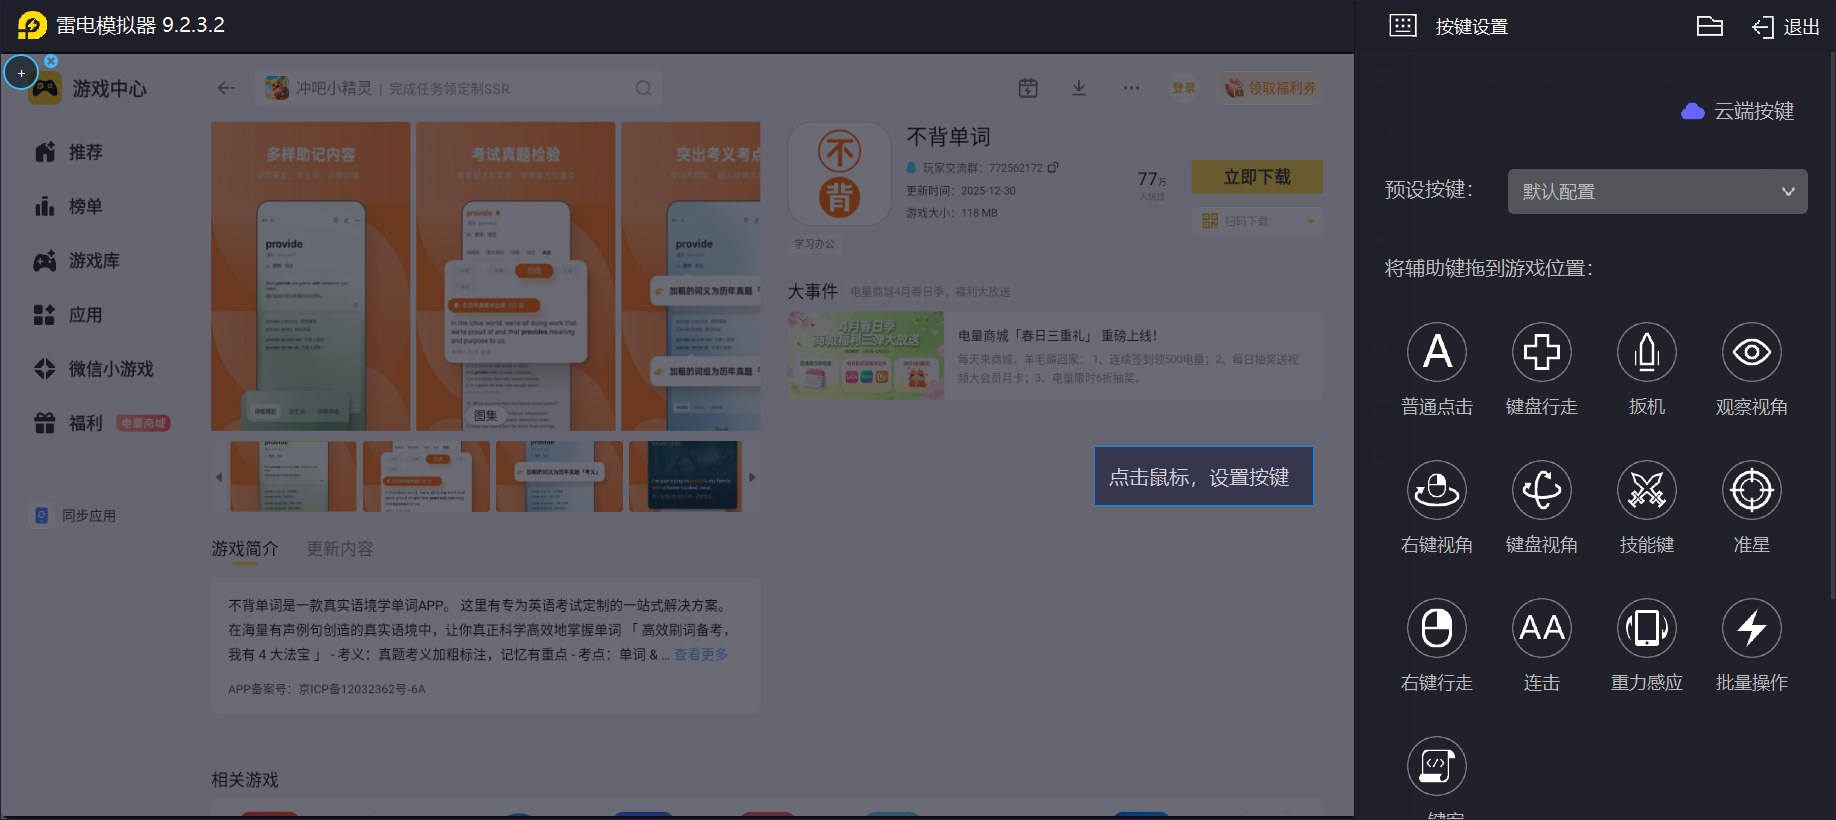1836x820 pixels.
Task: Open the downloads arrow icon
Action: pos(1079,88)
